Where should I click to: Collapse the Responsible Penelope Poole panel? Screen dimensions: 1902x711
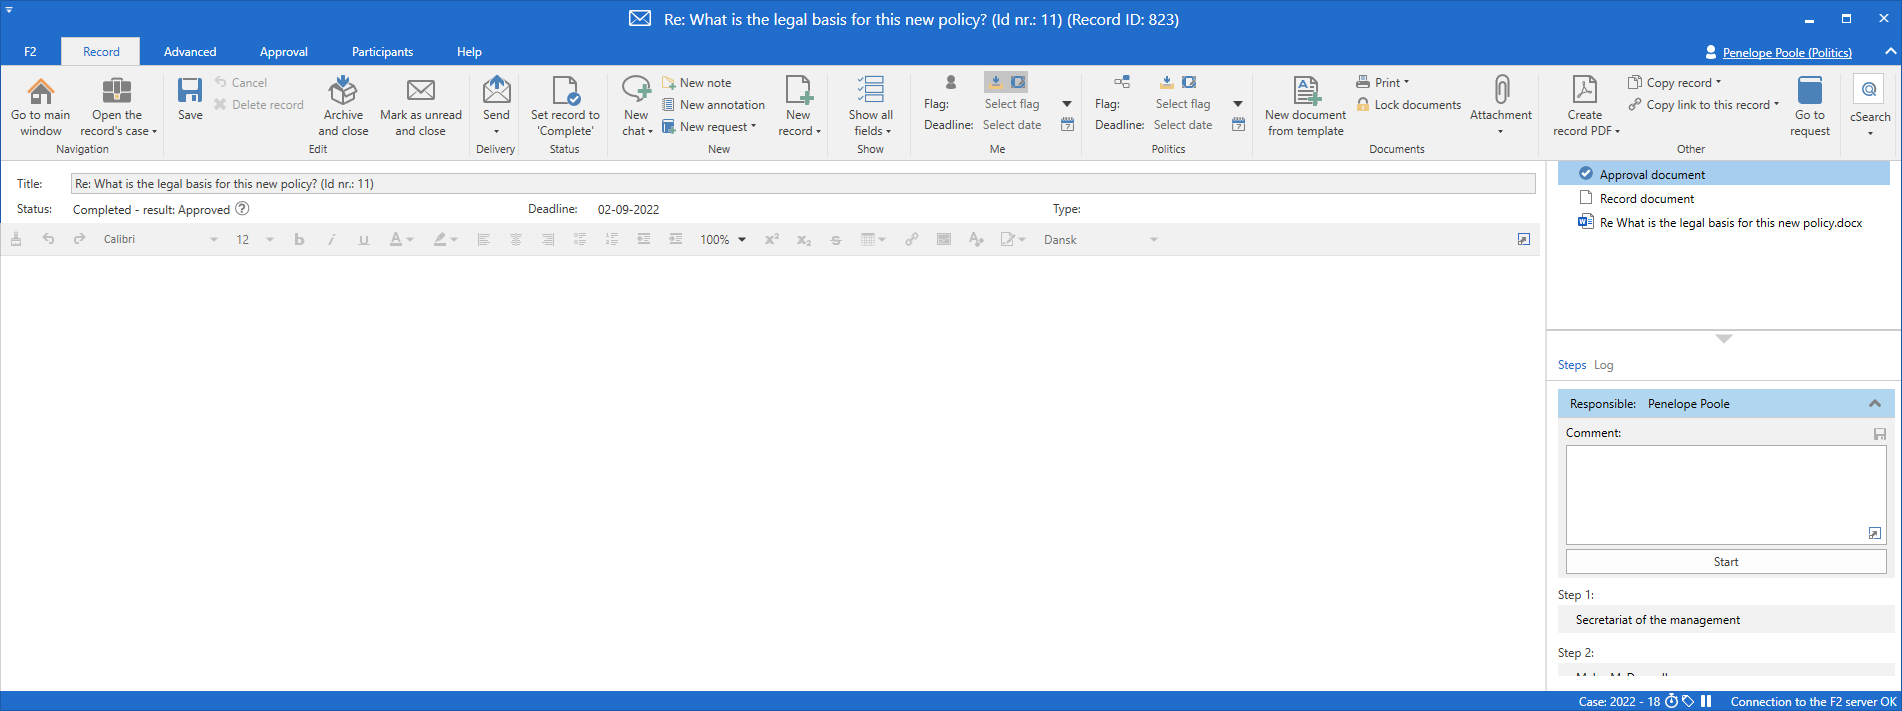[x=1874, y=404]
